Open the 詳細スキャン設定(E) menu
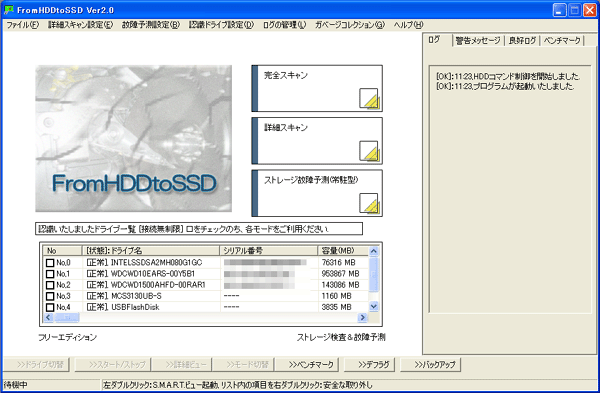Image resolution: width=600 pixels, height=393 pixels. click(x=80, y=25)
